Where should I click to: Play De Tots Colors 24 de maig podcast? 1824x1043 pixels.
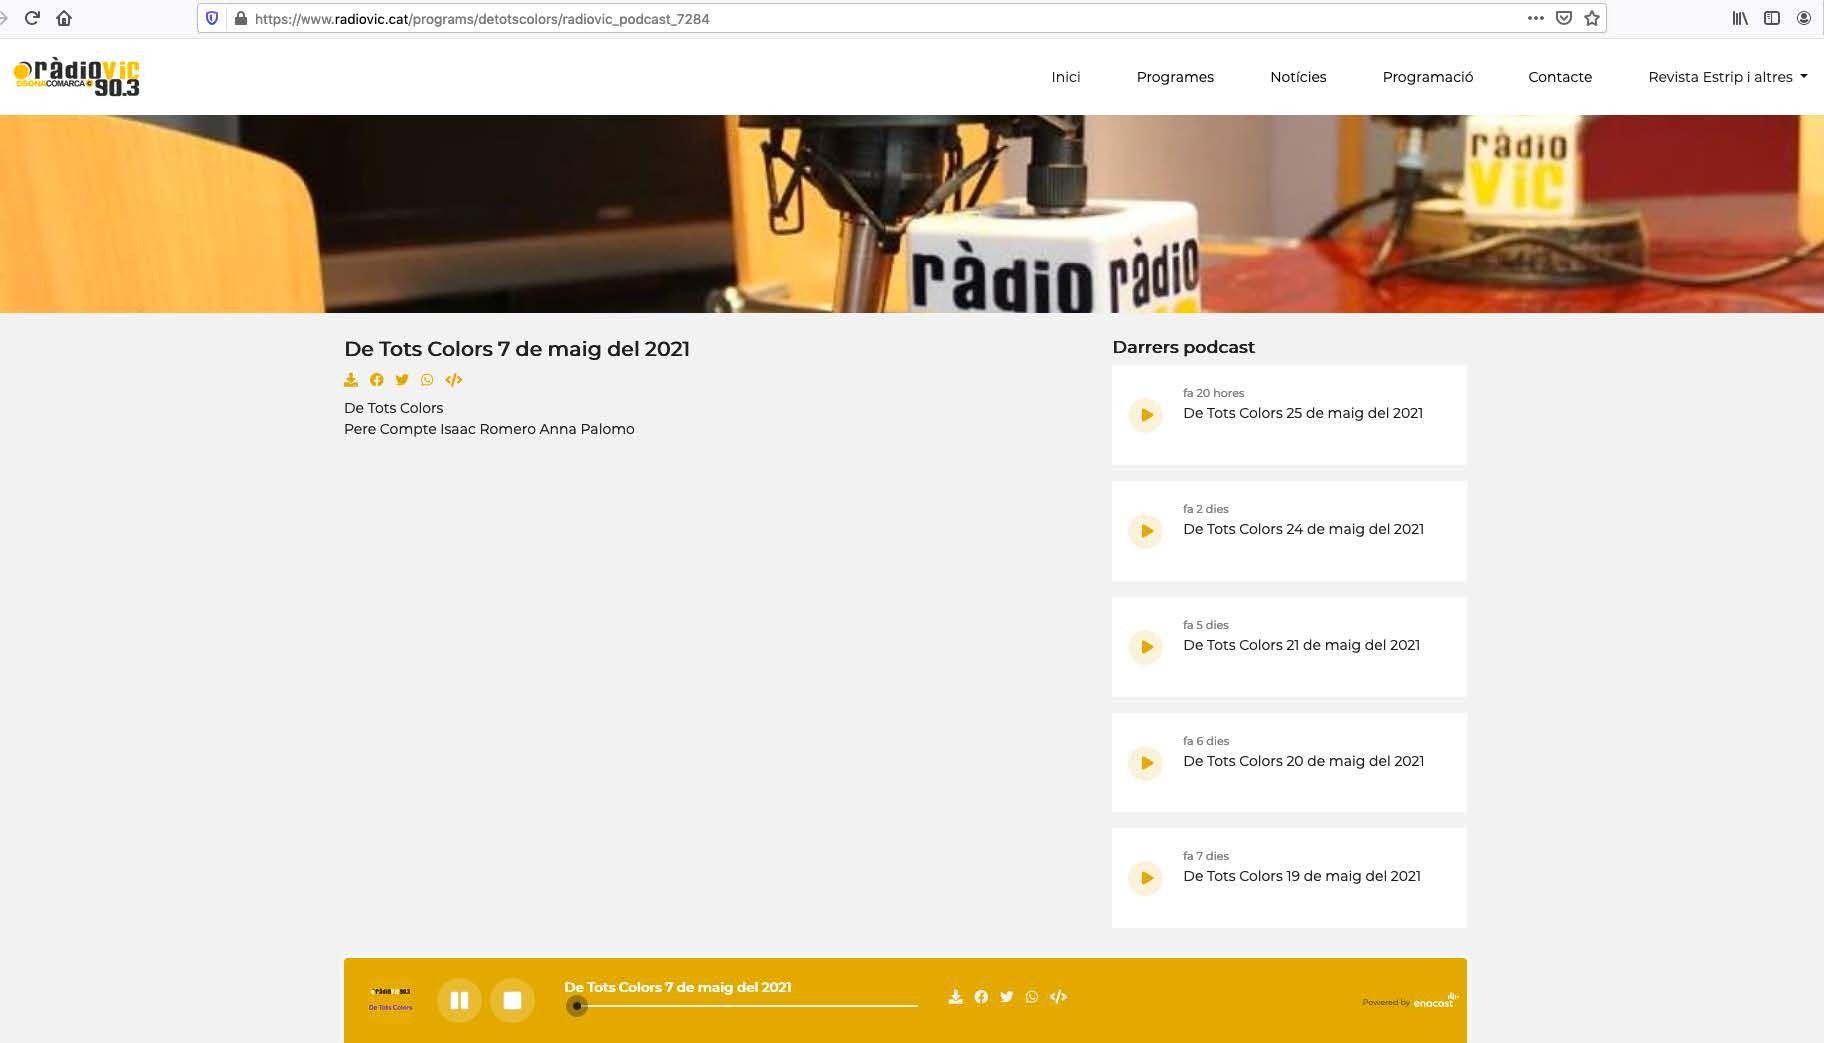point(1146,531)
